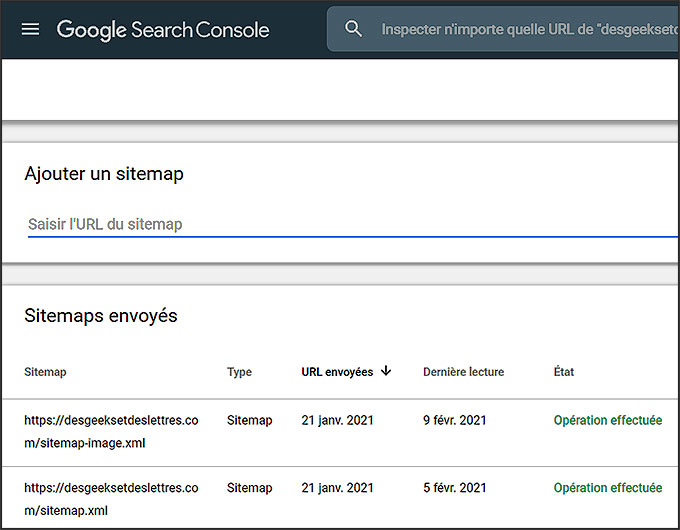Click the sitemap URL input field

click(352, 224)
